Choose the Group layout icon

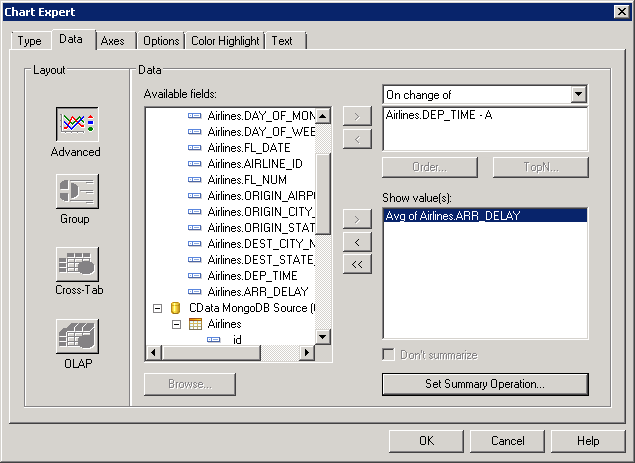click(x=76, y=192)
